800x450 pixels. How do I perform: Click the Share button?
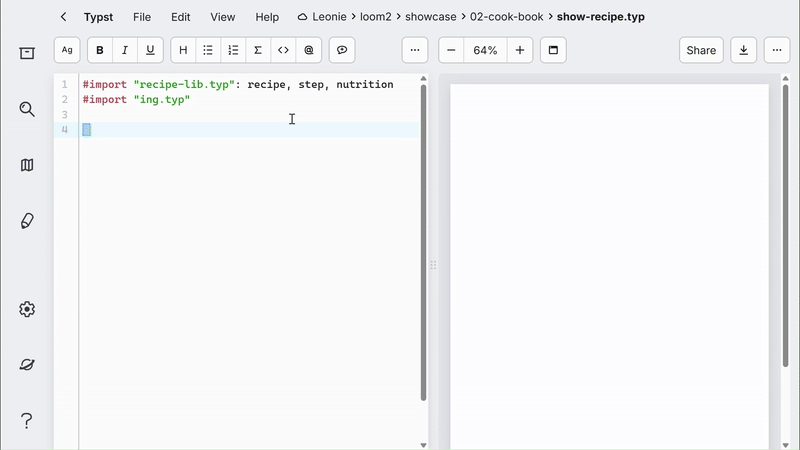pos(701,50)
